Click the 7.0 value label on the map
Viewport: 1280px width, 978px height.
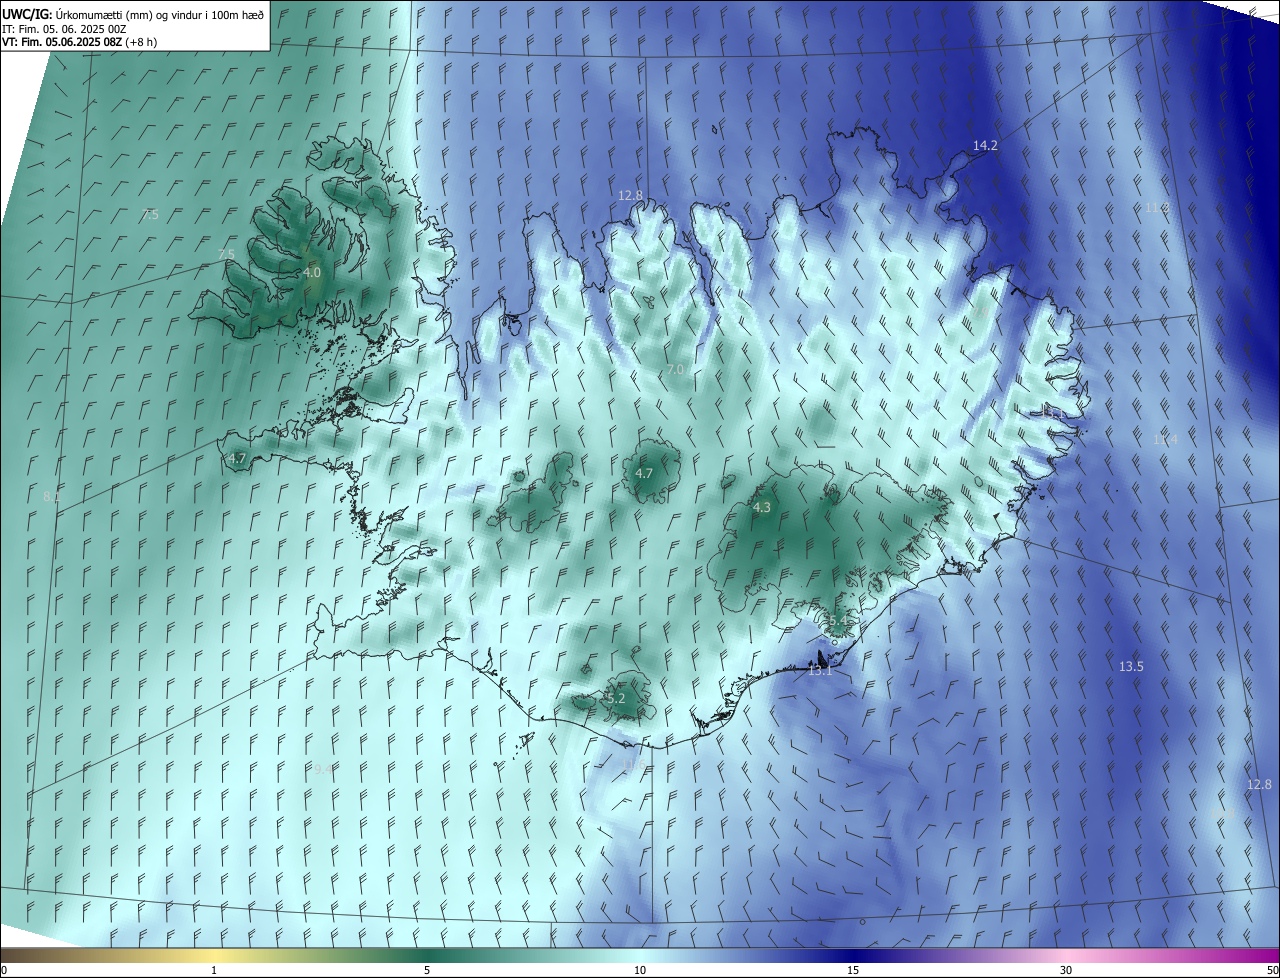click(x=675, y=370)
